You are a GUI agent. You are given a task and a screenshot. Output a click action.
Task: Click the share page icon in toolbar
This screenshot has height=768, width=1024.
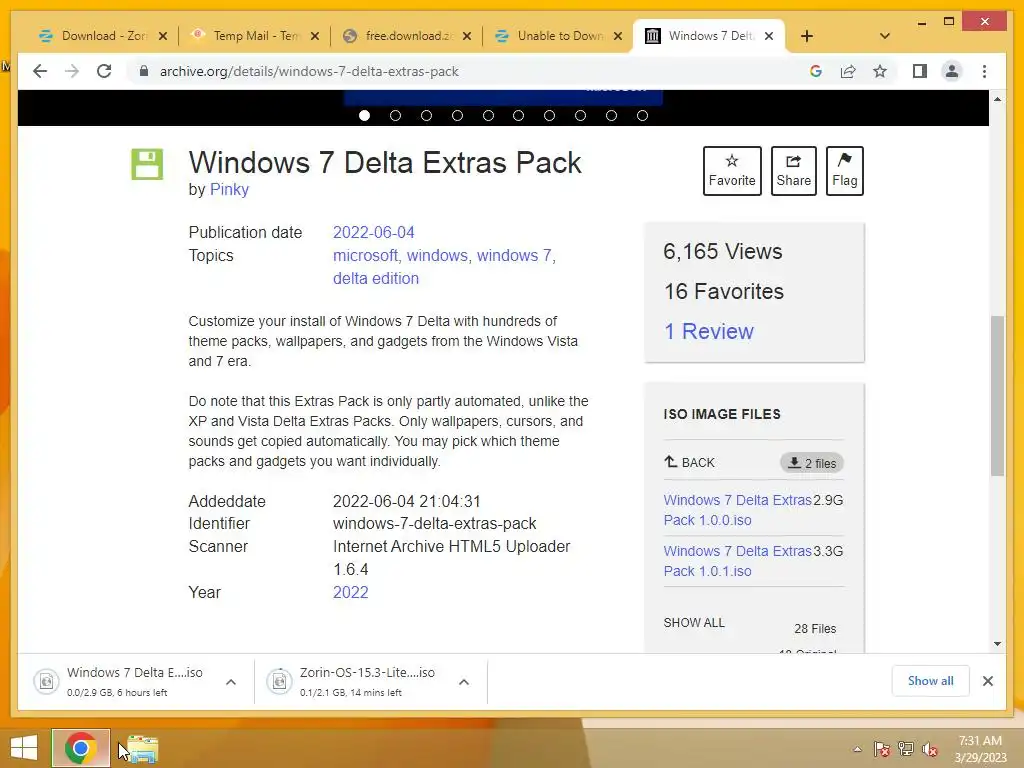click(848, 71)
